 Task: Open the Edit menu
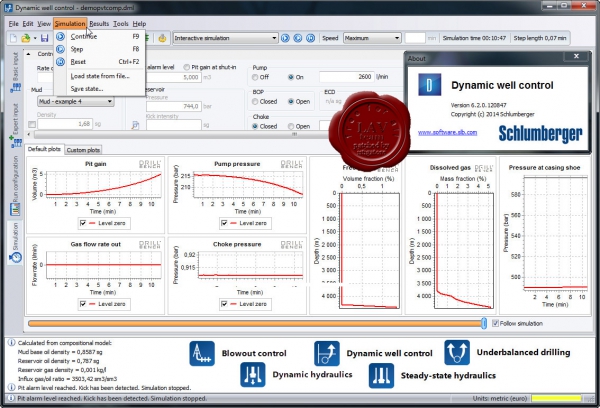pyautogui.click(x=28, y=24)
